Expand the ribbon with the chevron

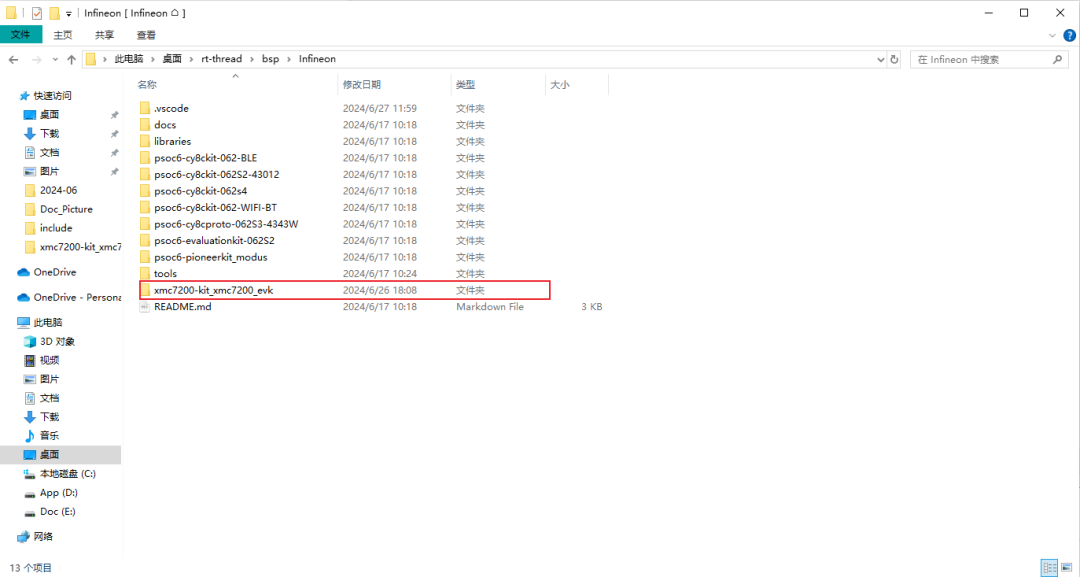click(1054, 35)
